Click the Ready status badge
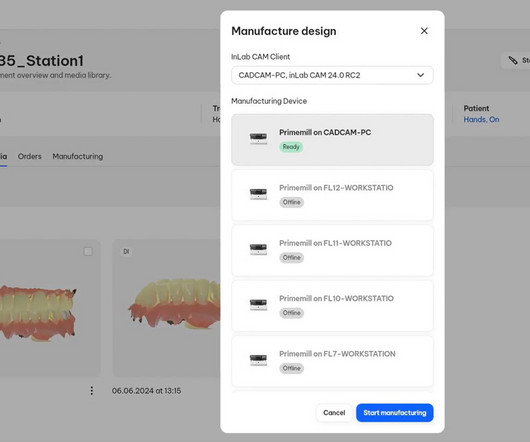 pyautogui.click(x=291, y=147)
